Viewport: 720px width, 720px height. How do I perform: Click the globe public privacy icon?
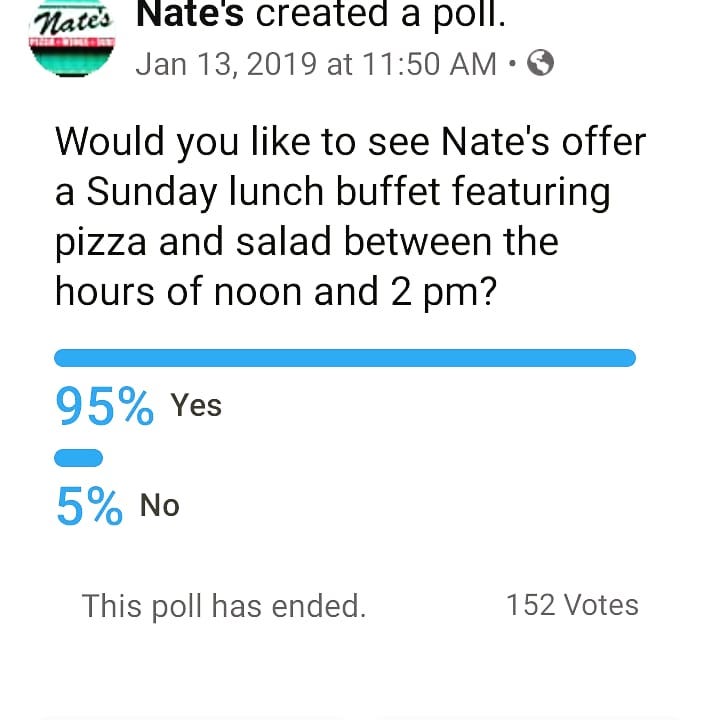(x=540, y=64)
